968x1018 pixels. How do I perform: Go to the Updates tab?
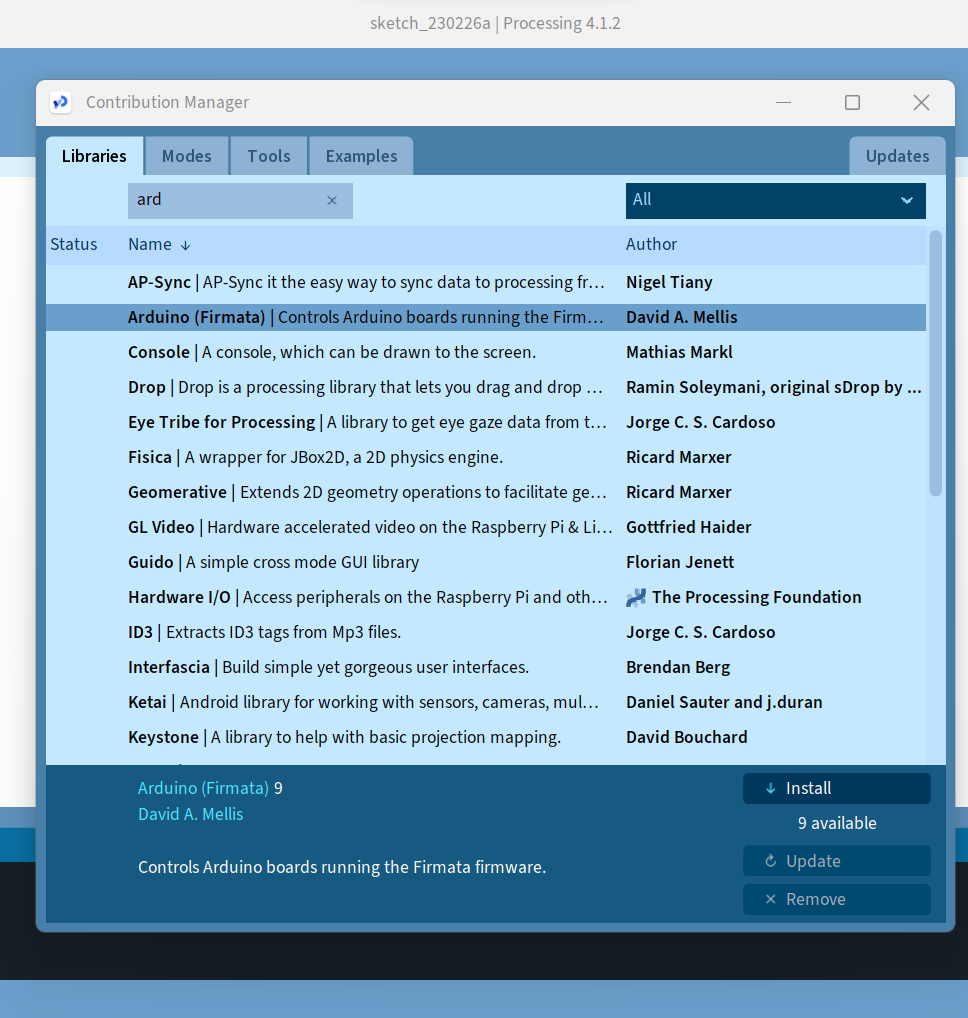click(897, 156)
